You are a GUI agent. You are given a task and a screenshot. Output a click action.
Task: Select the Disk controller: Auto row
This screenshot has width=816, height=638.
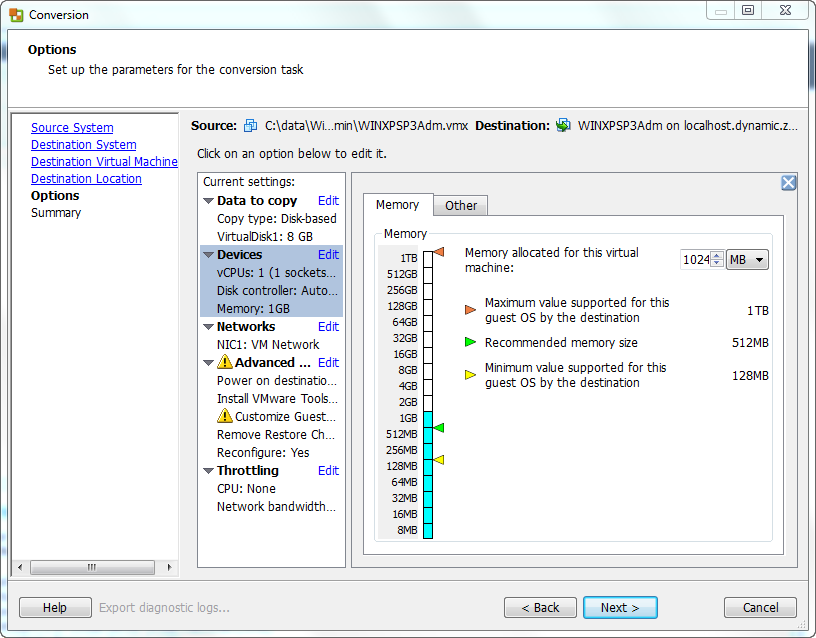pyautogui.click(x=277, y=290)
